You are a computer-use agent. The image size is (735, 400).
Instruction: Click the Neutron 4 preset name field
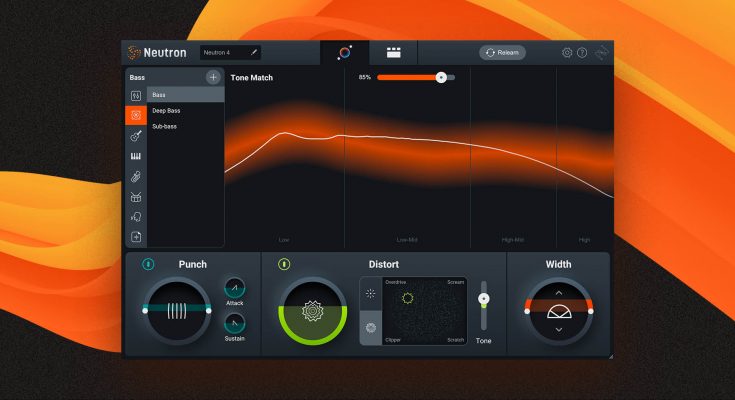coord(230,53)
